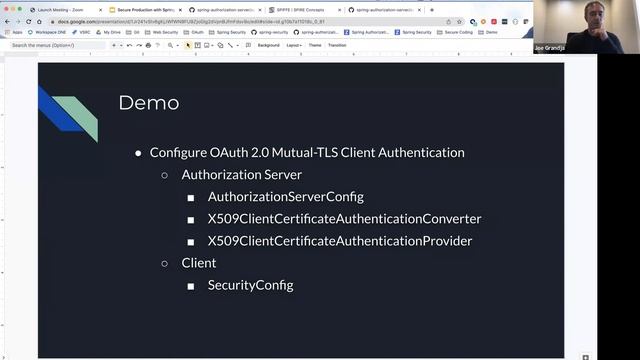Add a new slide with plus icon

pos(114,45)
